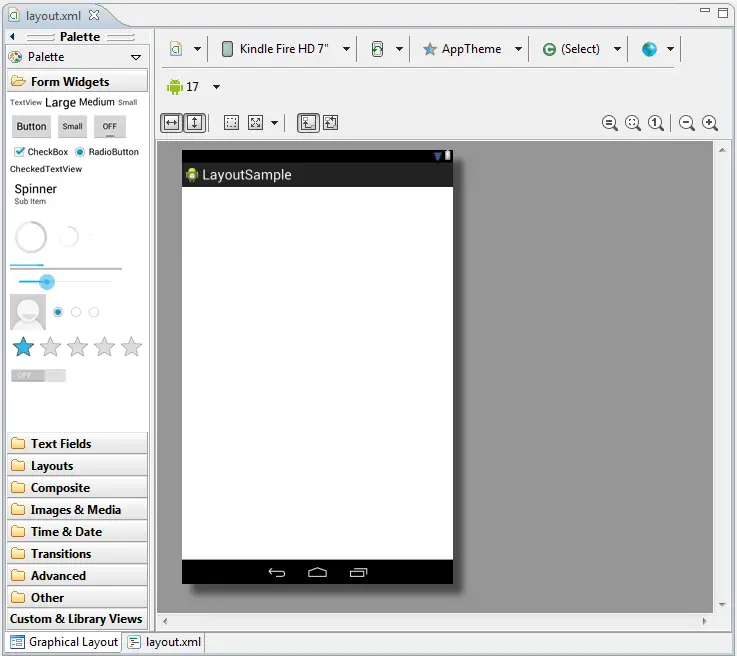The width and height of the screenshot is (737, 656).
Task: Select the RadioButton widget in the palette
Action: (x=107, y=152)
